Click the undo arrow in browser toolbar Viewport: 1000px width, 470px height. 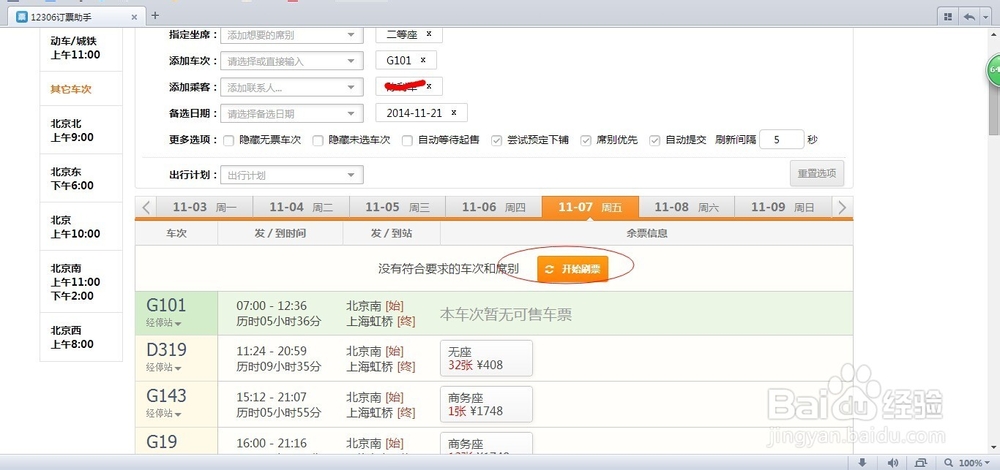point(969,17)
